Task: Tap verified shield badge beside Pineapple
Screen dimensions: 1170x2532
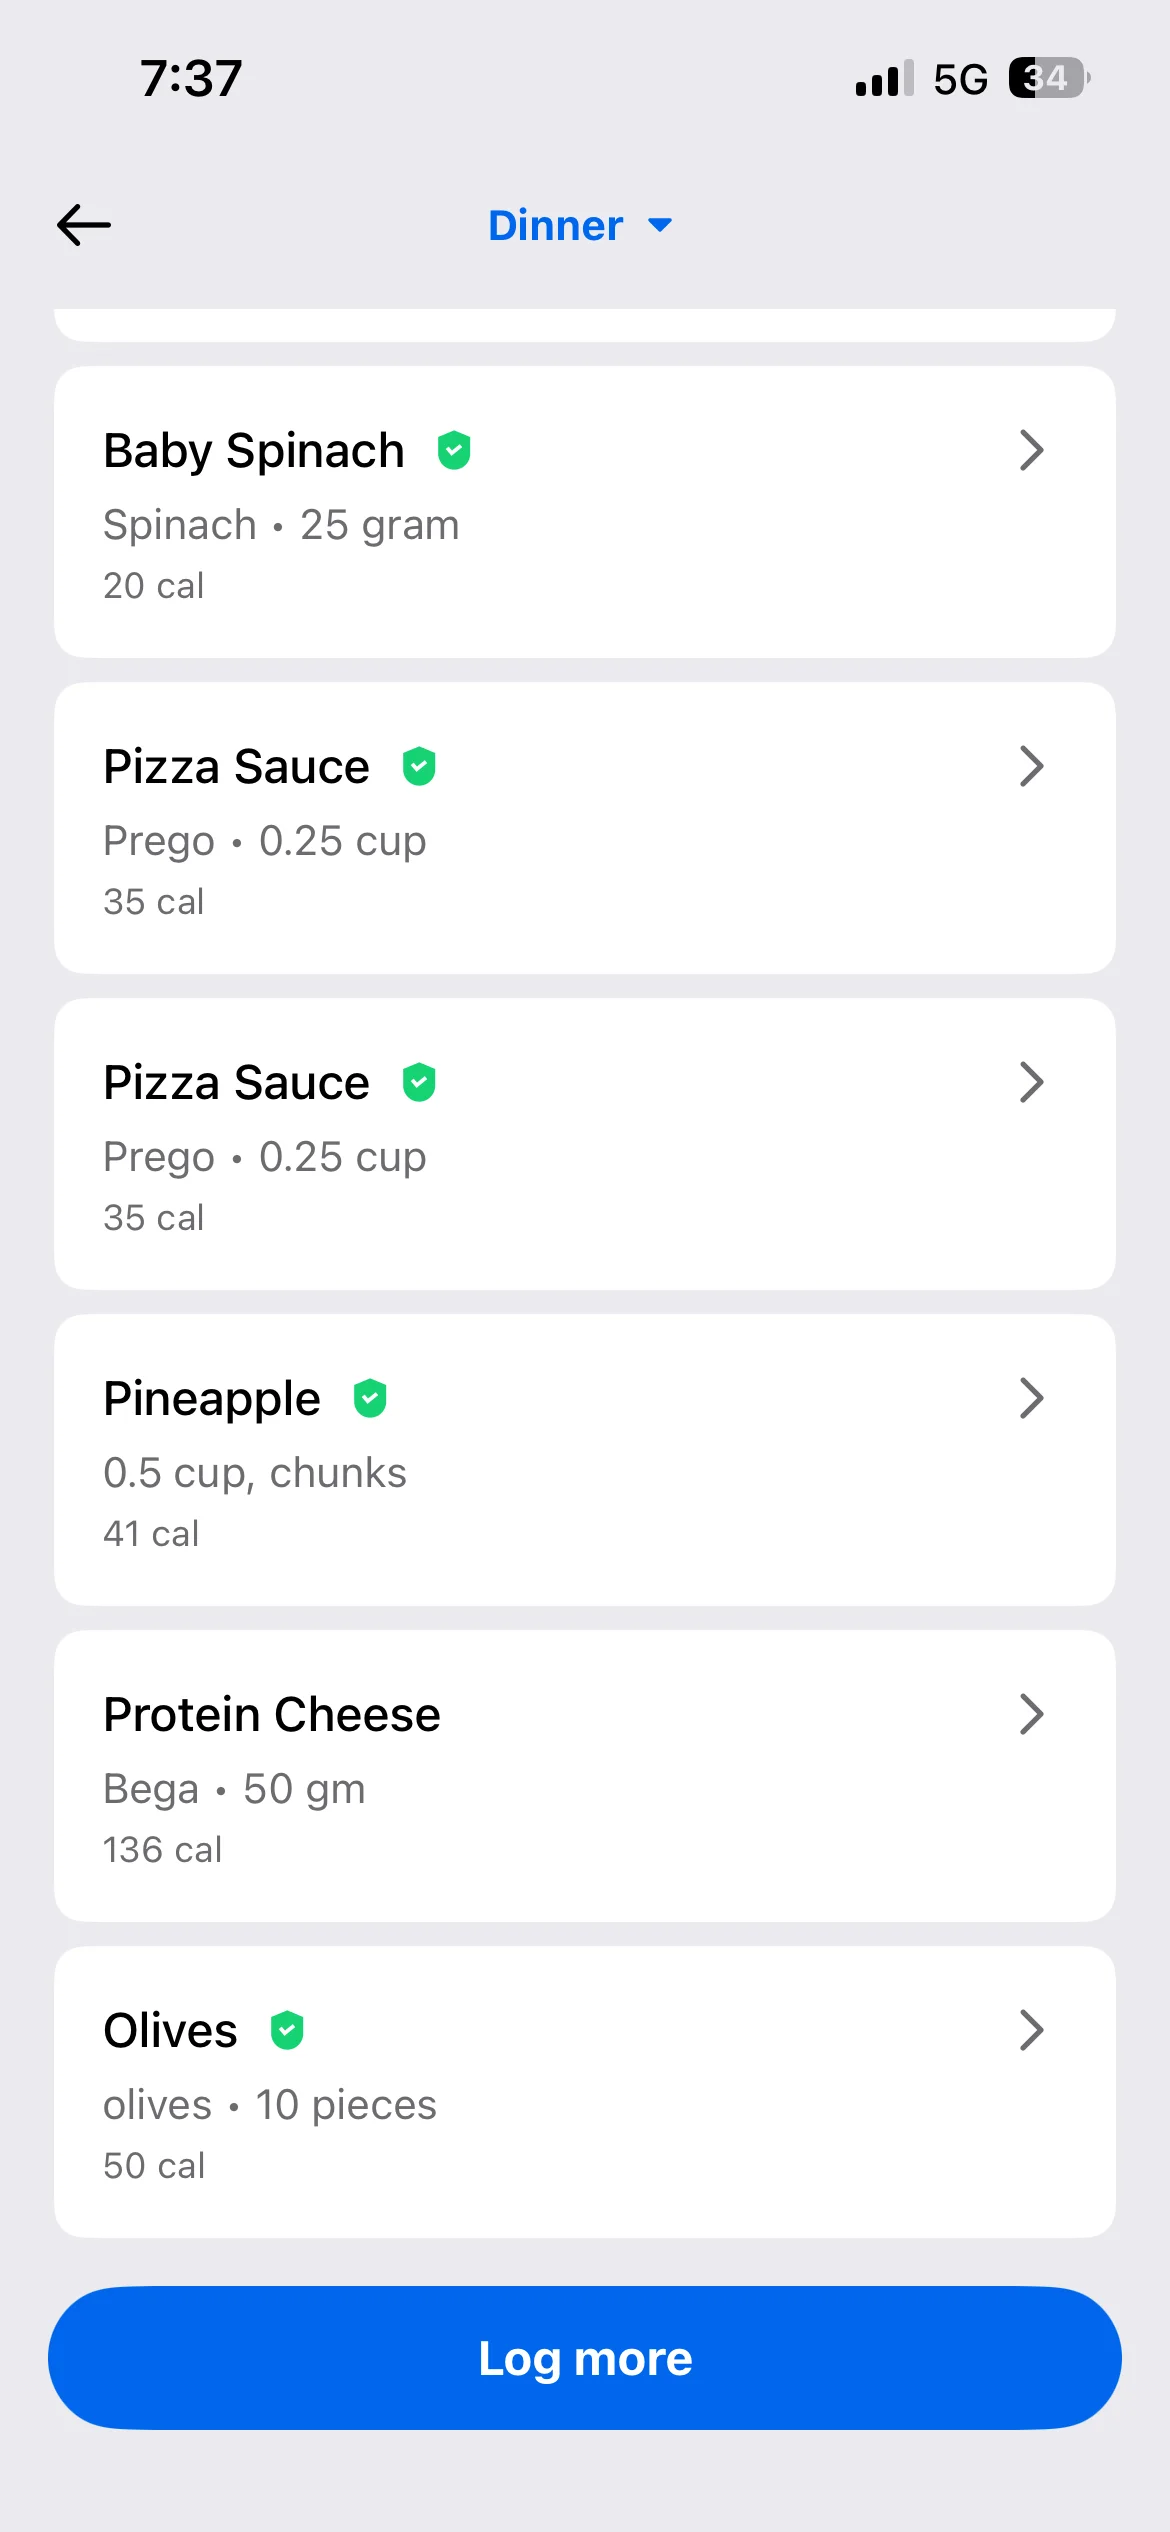Action: (370, 1399)
